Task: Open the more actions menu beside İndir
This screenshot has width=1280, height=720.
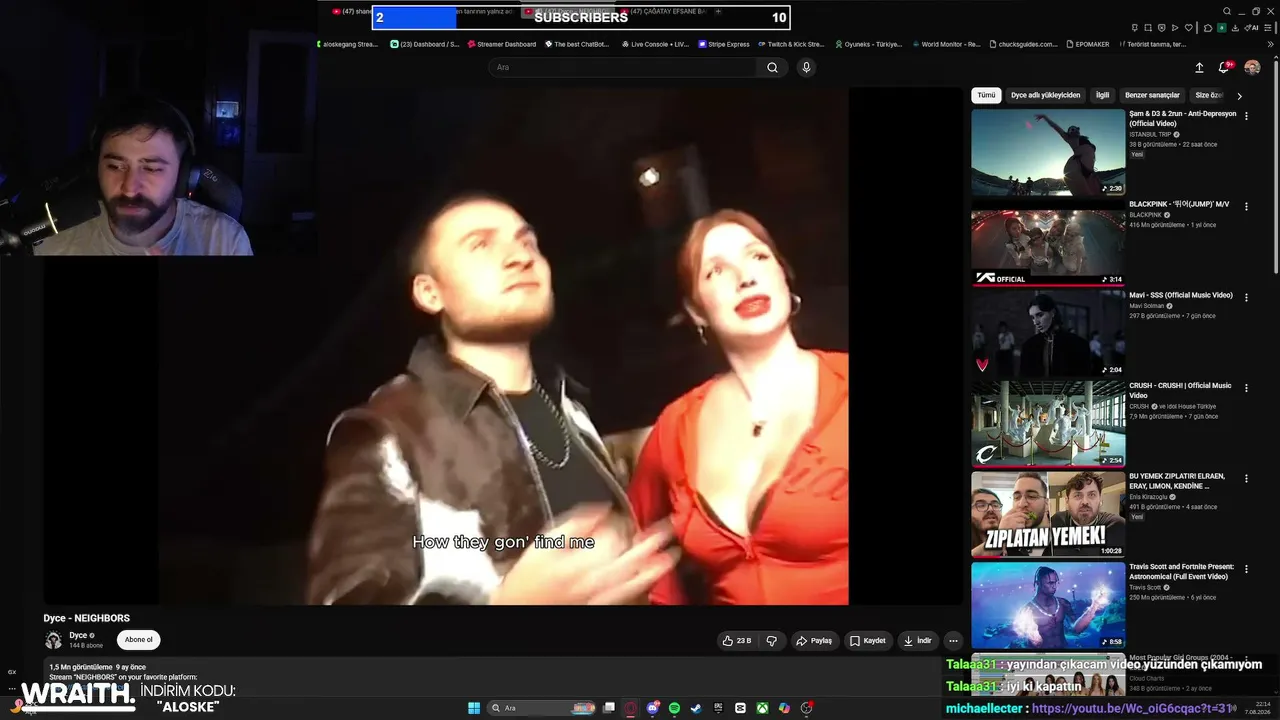Action: [x=953, y=641]
